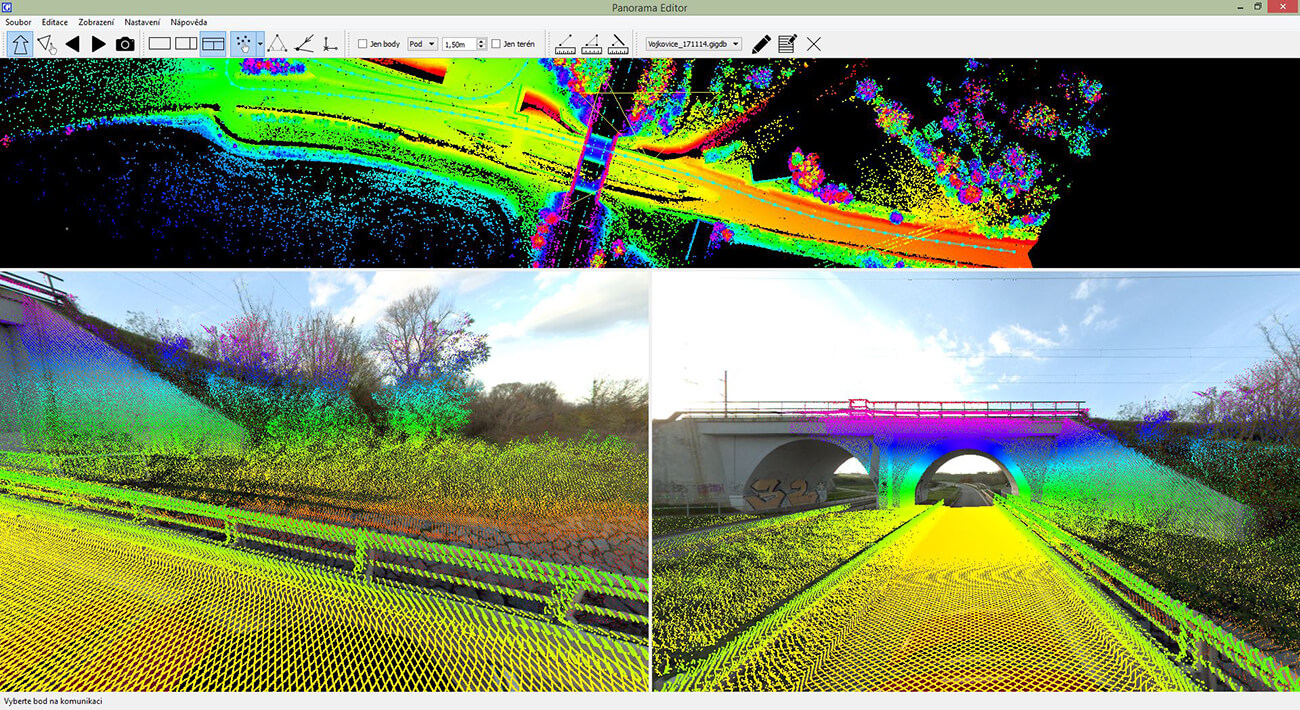Open the 'Pod' dropdown
Viewport: 1300px width, 710px height.
pos(422,44)
